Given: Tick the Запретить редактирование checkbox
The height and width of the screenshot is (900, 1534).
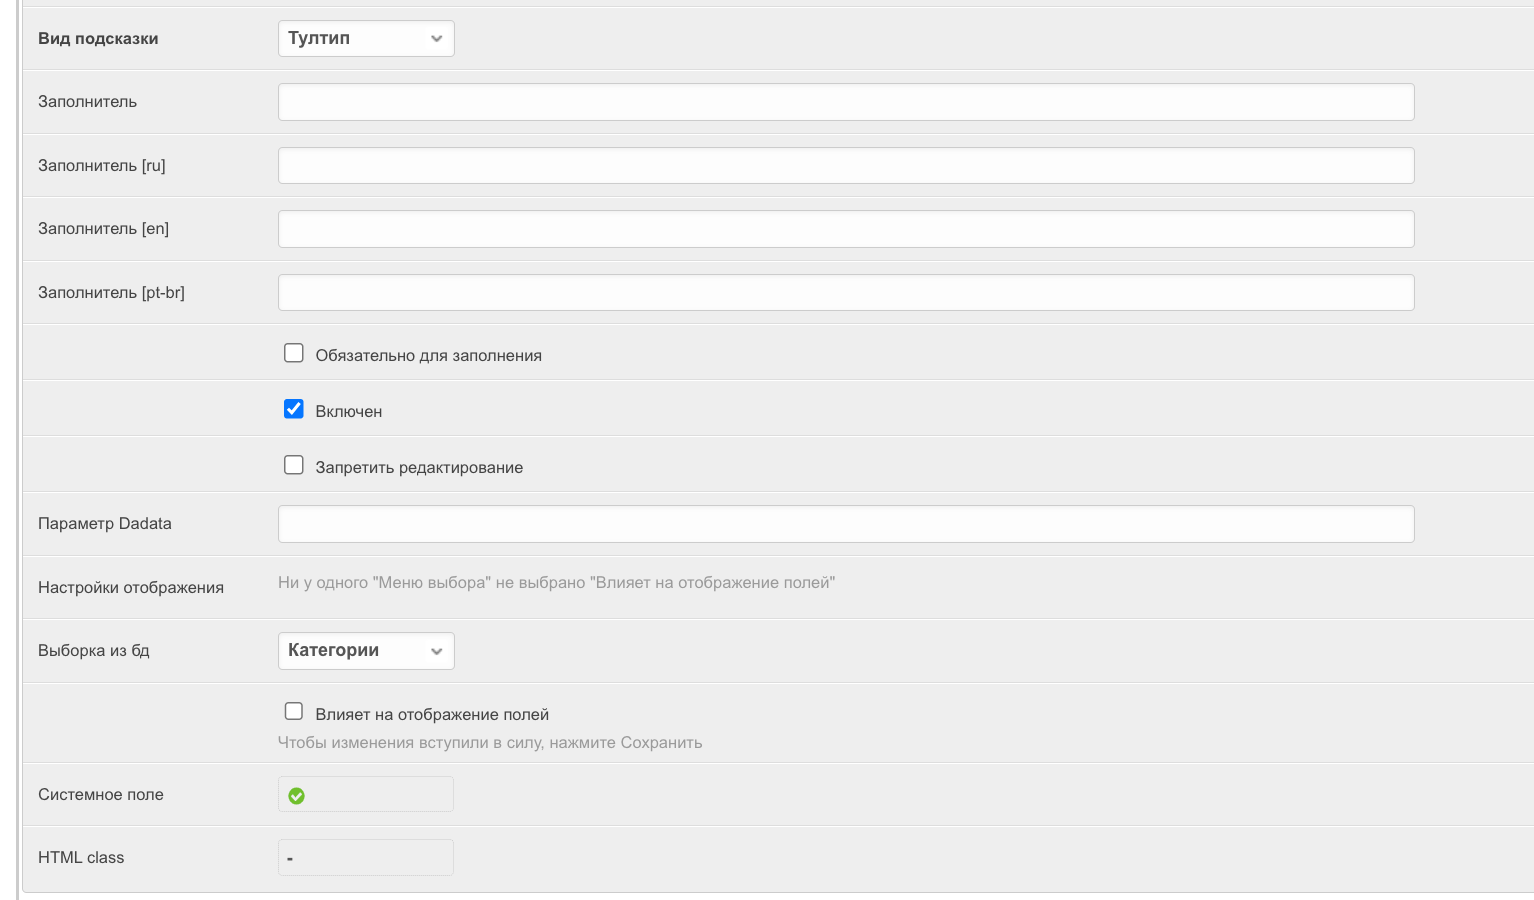Looking at the screenshot, I should pos(294,465).
